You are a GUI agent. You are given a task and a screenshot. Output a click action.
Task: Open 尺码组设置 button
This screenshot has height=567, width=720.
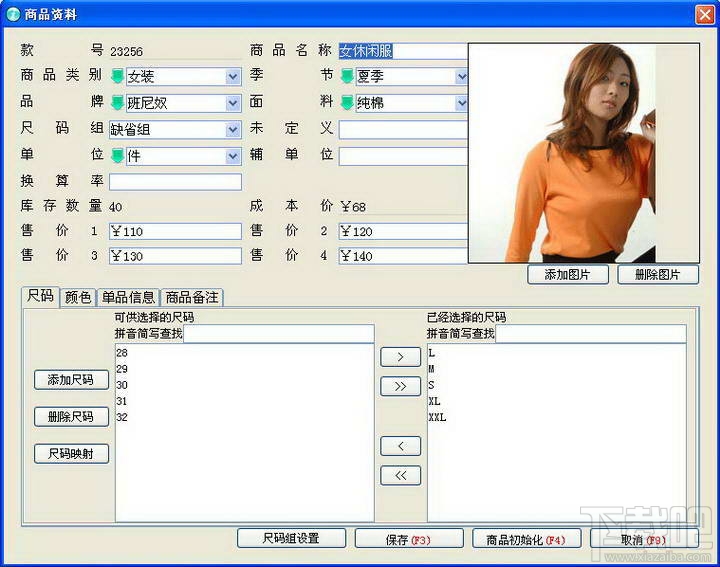click(x=291, y=538)
